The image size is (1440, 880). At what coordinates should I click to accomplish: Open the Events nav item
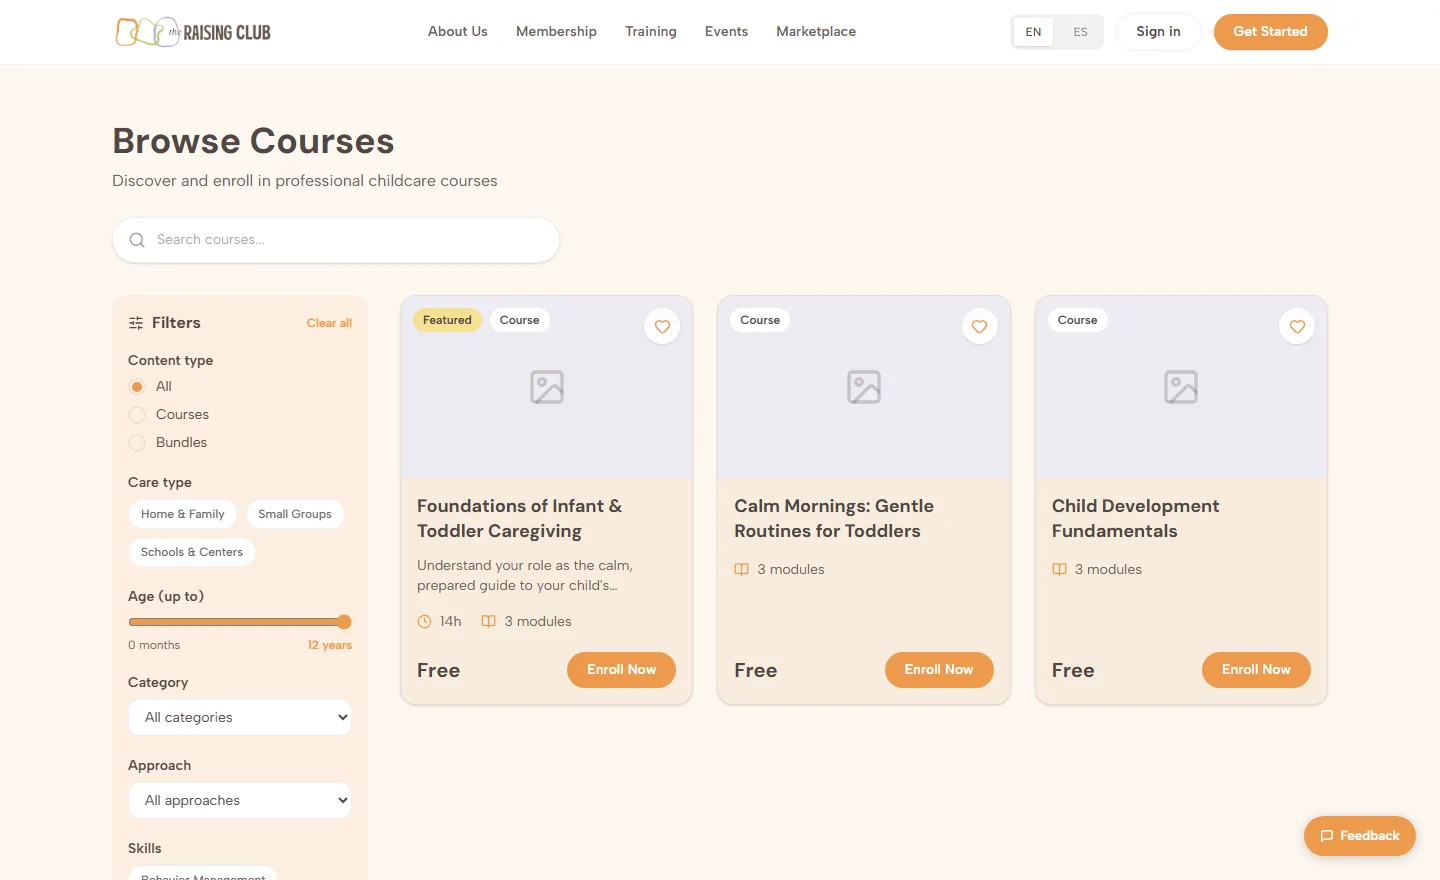pyautogui.click(x=726, y=31)
